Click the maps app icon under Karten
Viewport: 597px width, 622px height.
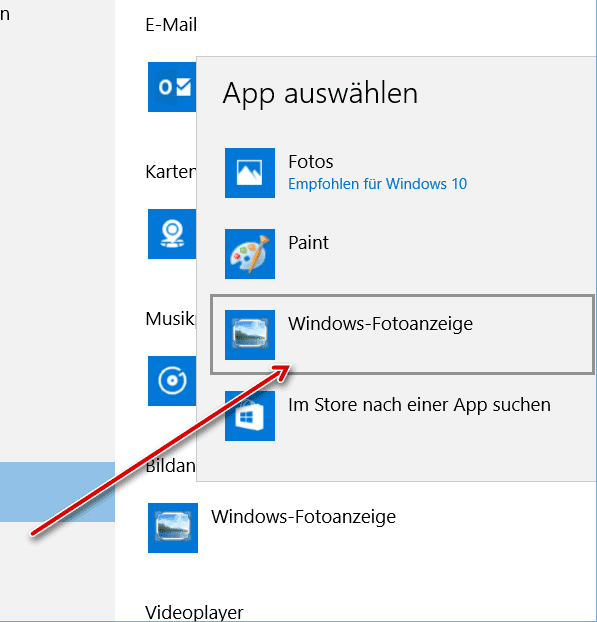pos(172,234)
